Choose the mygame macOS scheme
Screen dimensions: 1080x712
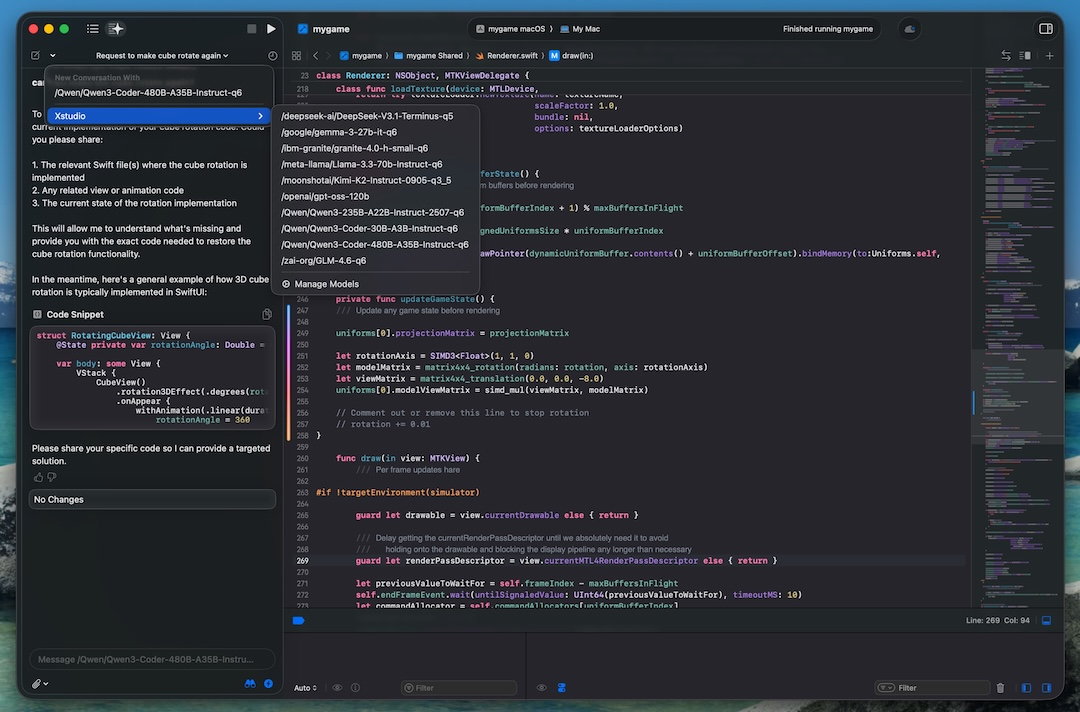pyautogui.click(x=510, y=29)
